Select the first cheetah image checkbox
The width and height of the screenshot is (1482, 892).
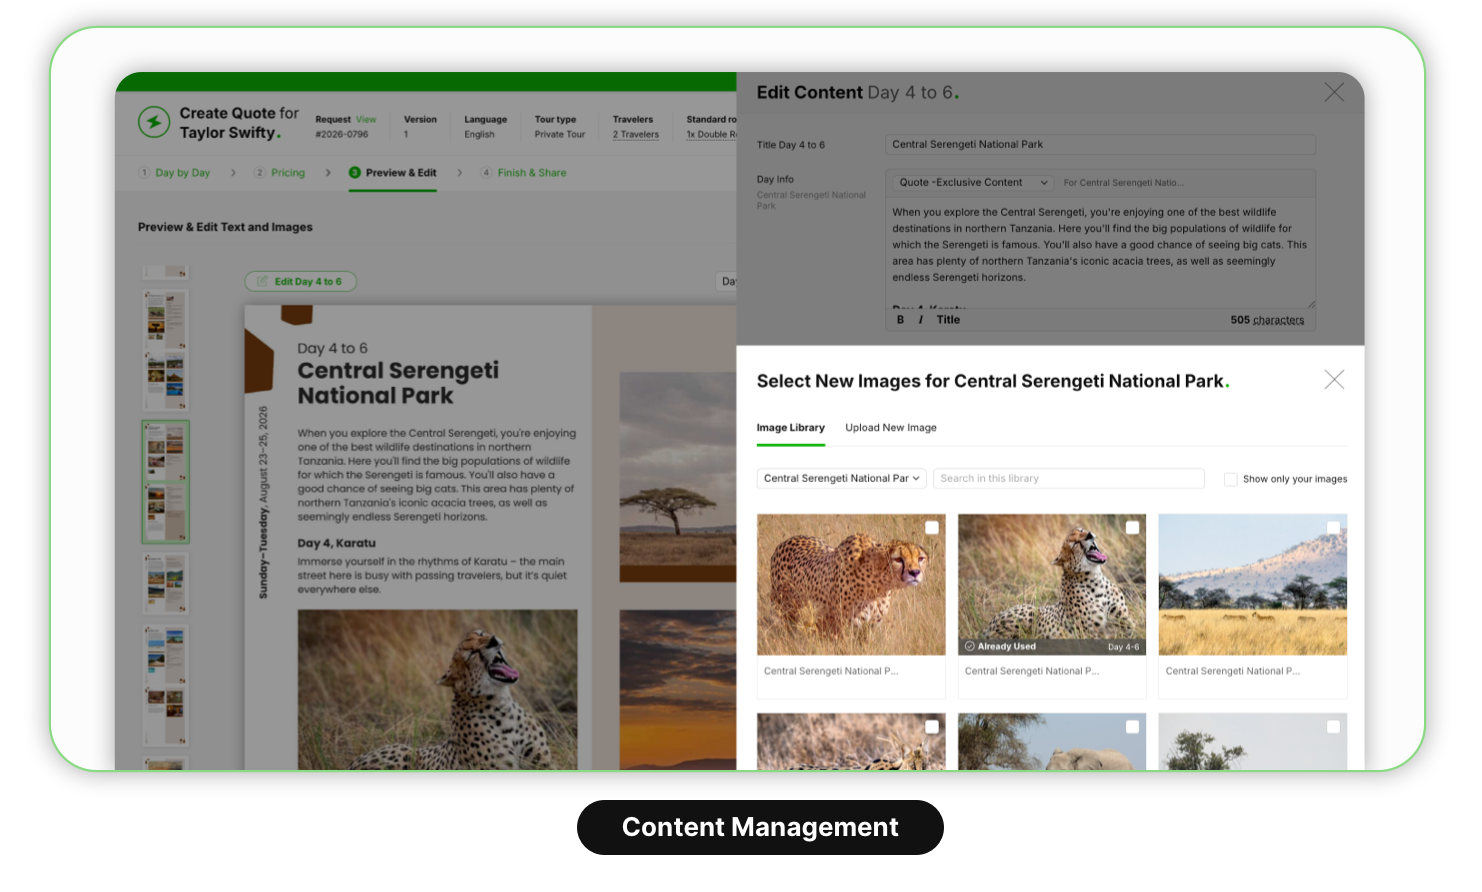click(x=932, y=528)
